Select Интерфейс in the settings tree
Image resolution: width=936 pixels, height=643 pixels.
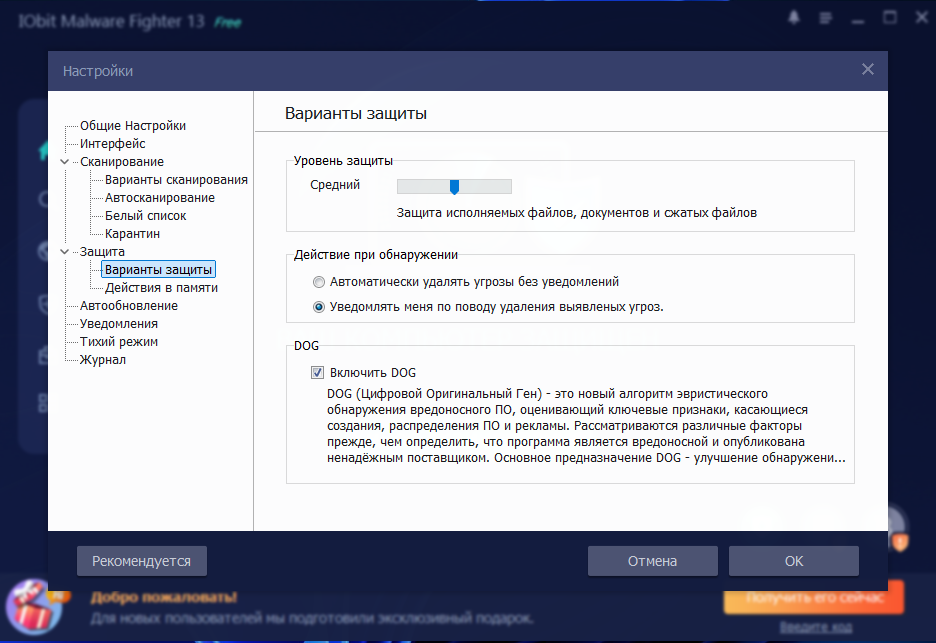coord(112,143)
